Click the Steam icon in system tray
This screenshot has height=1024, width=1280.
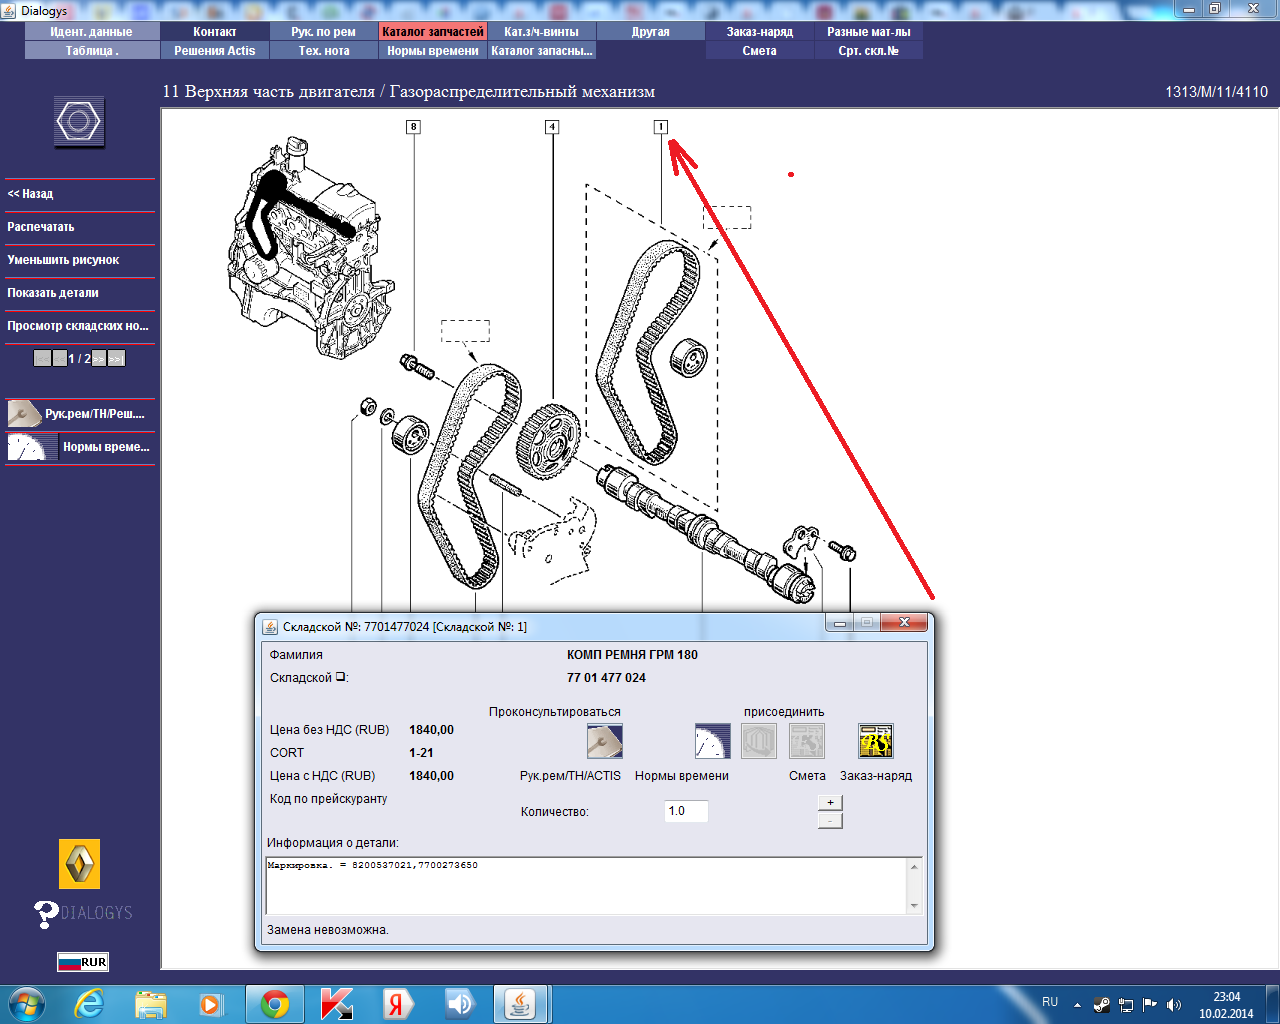click(1102, 1005)
